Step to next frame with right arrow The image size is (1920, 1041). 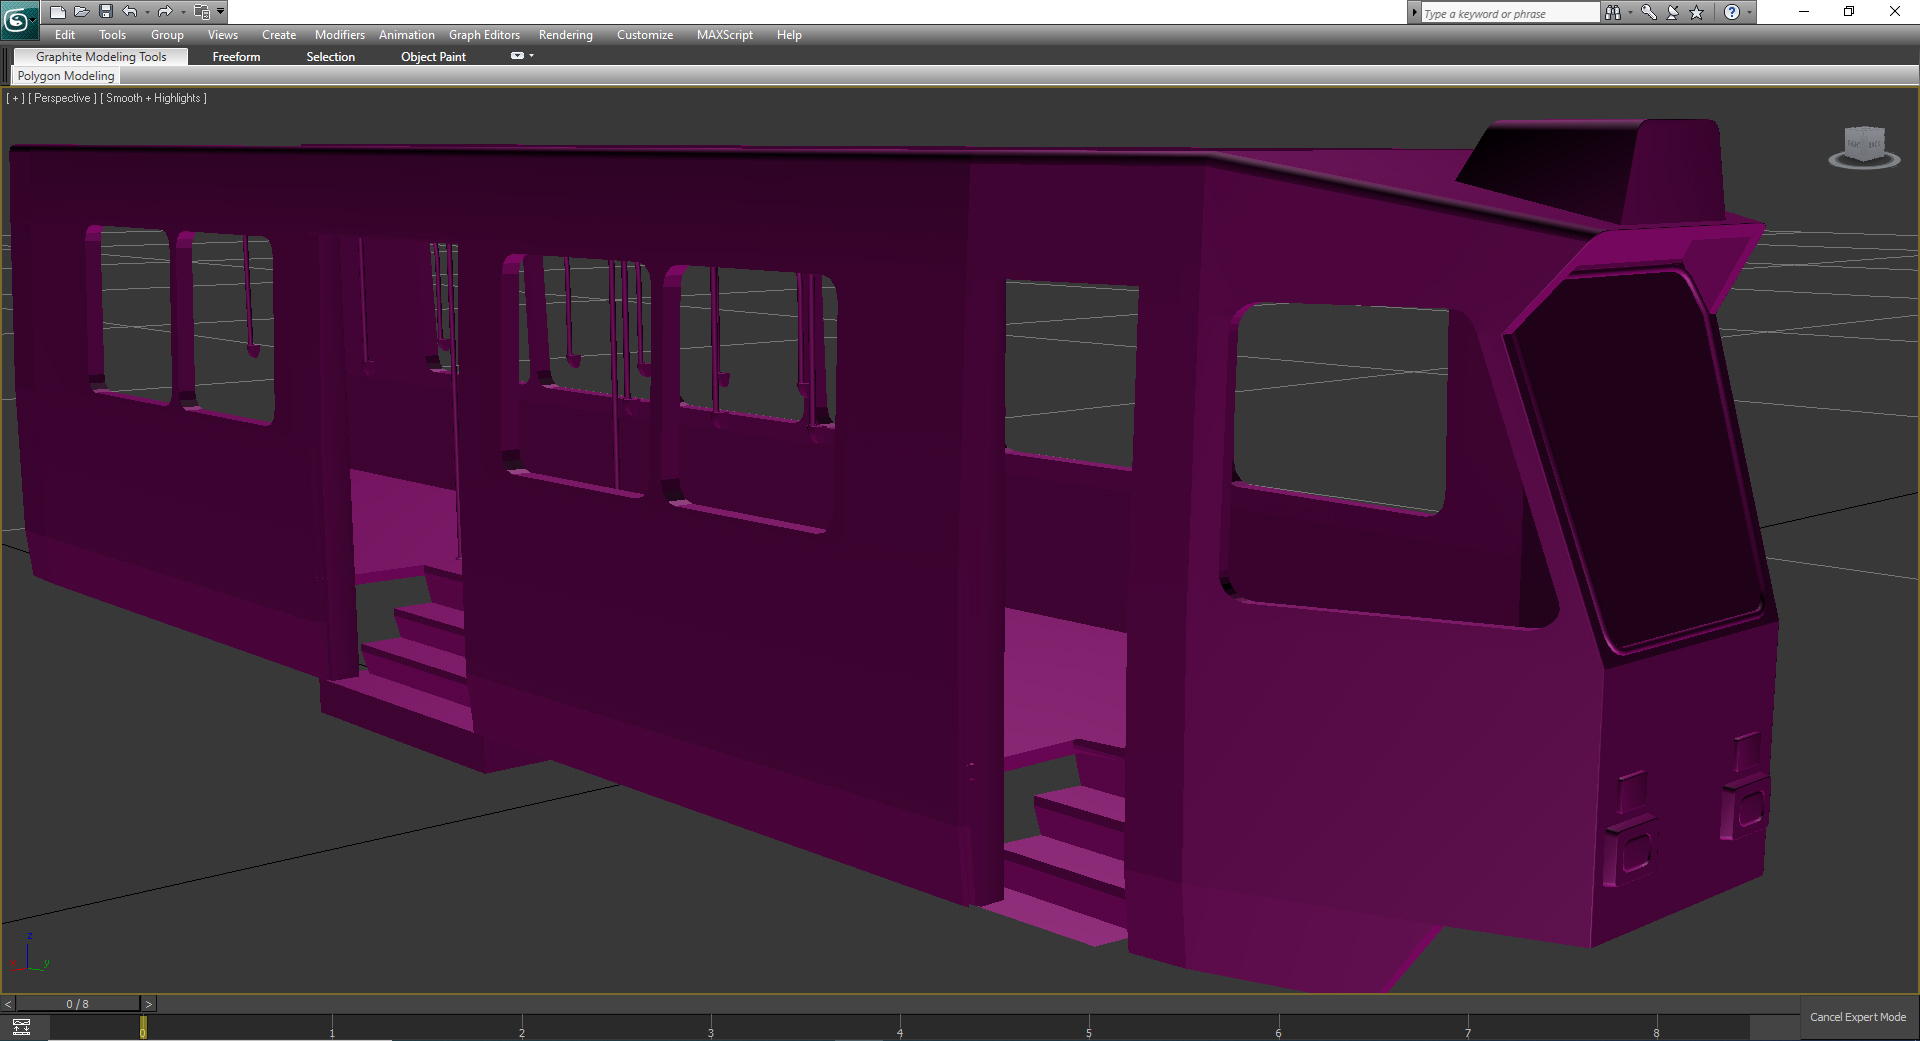(x=149, y=1004)
